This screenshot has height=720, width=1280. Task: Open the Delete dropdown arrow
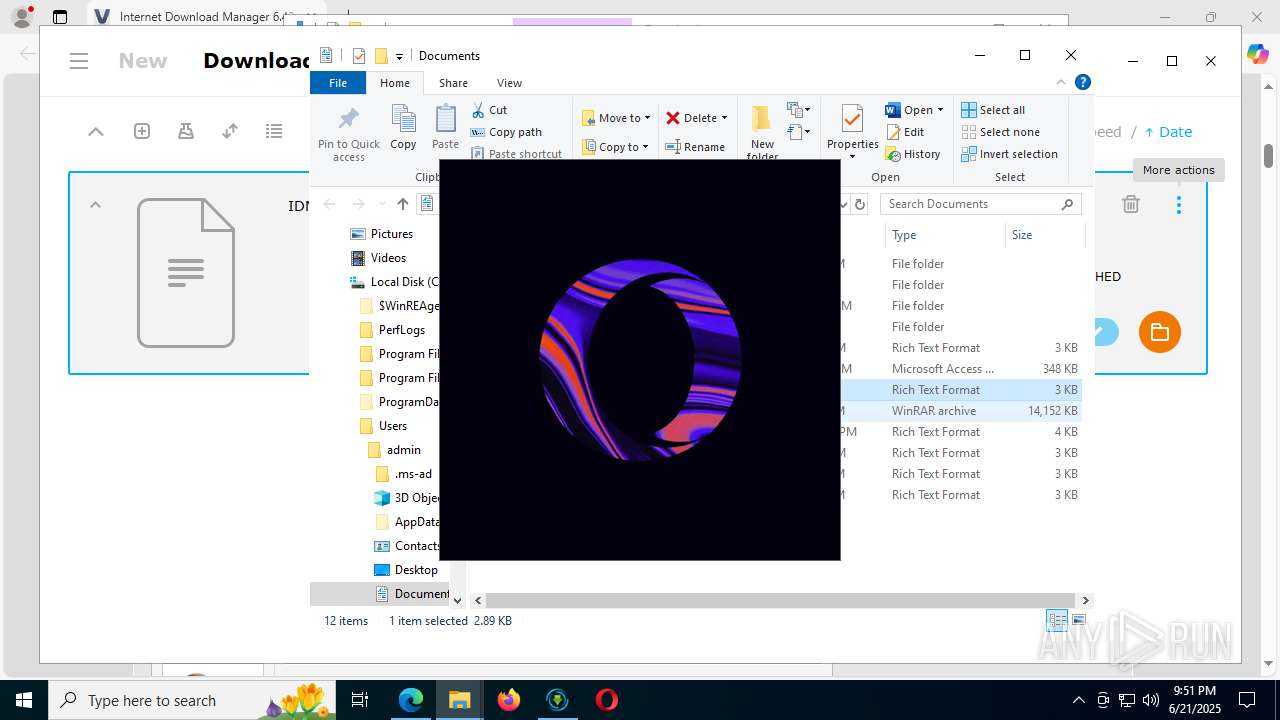(x=724, y=118)
